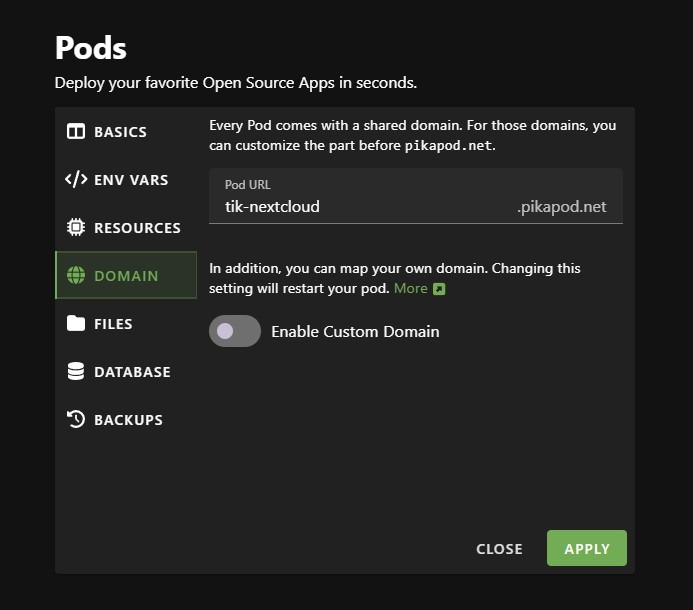Switch to the BACKUPS tab label
693x610 pixels.
click(128, 420)
